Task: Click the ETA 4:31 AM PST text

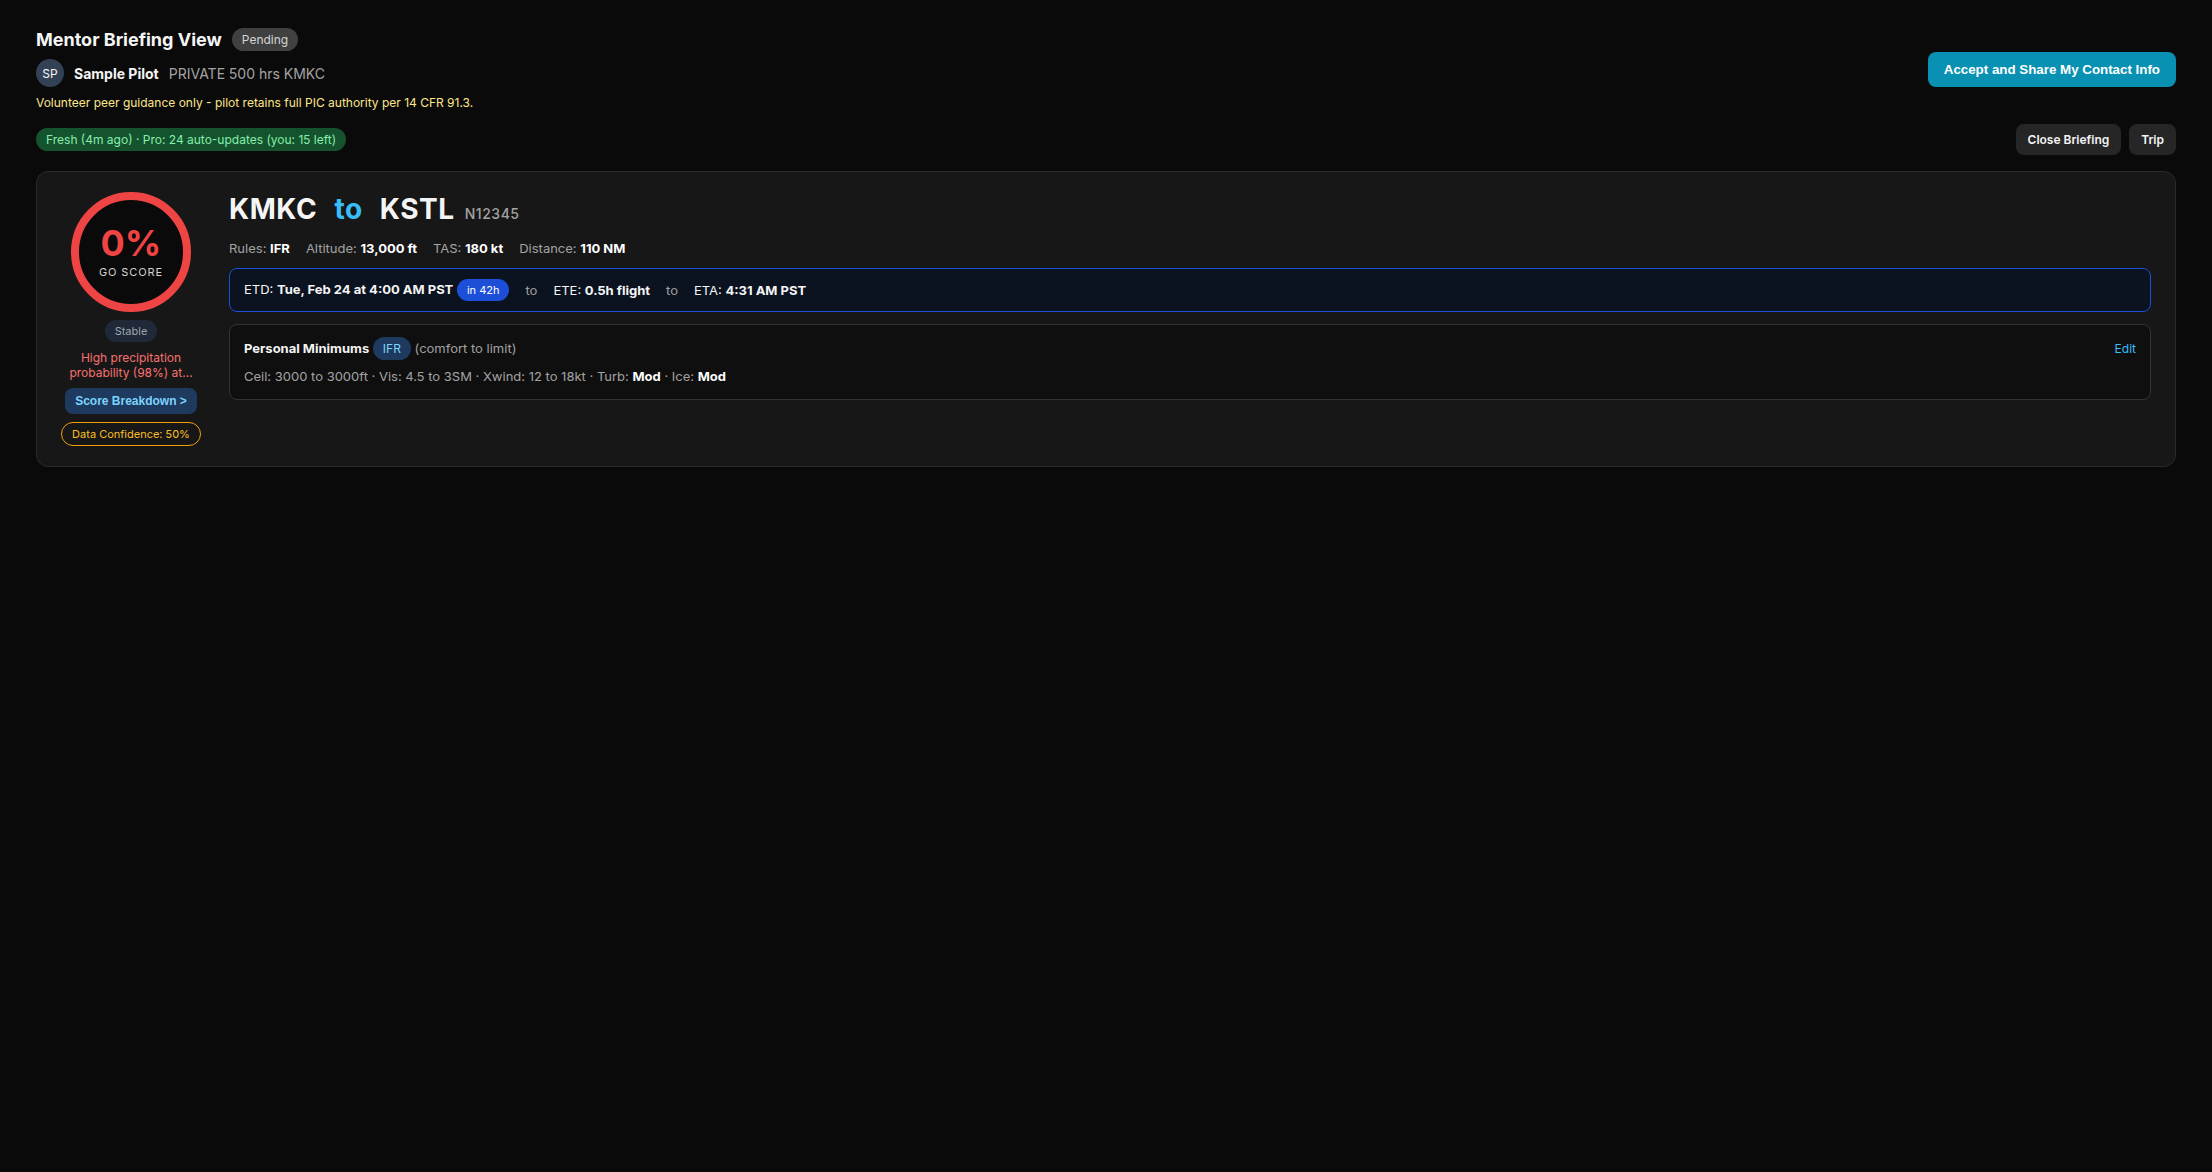Action: click(x=750, y=291)
